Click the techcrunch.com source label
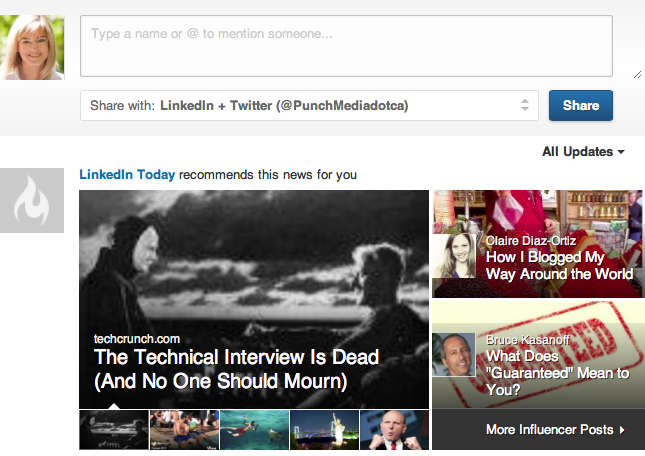 pos(137,339)
